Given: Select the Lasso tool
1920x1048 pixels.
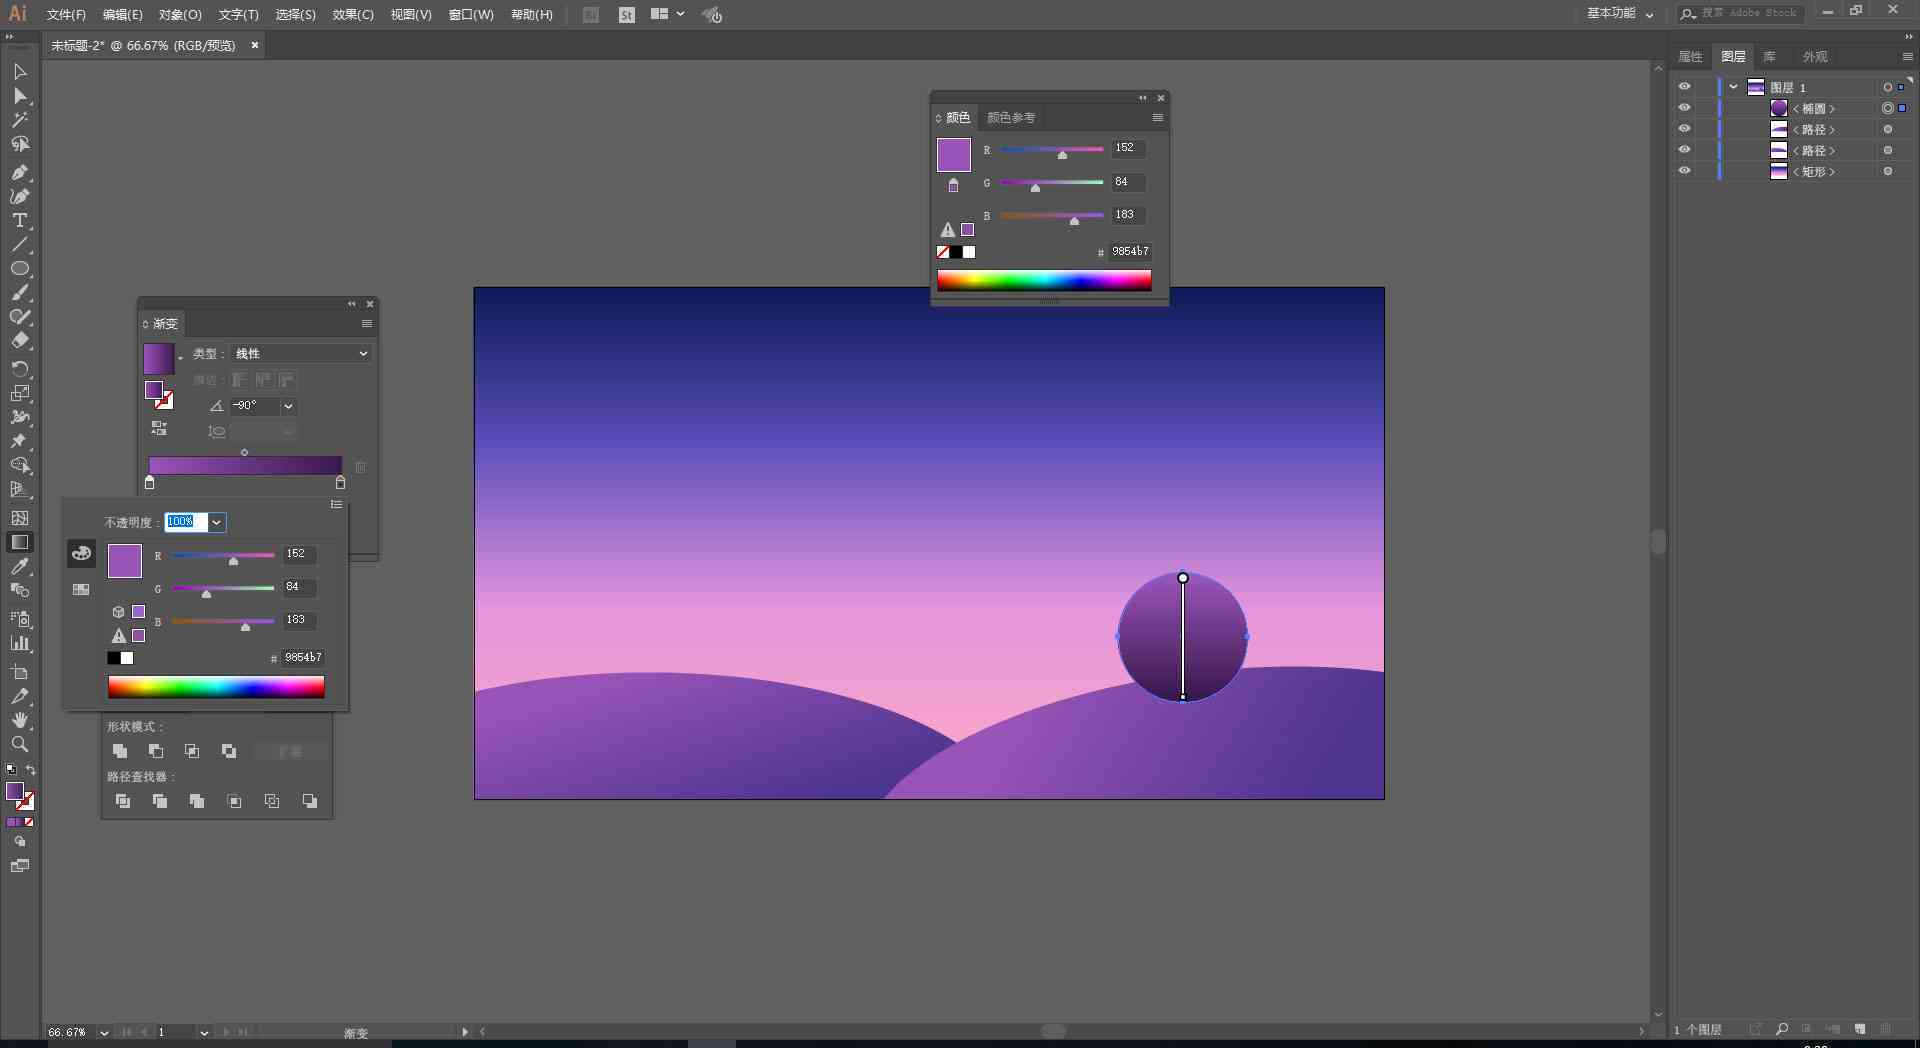Looking at the screenshot, I should (20, 144).
